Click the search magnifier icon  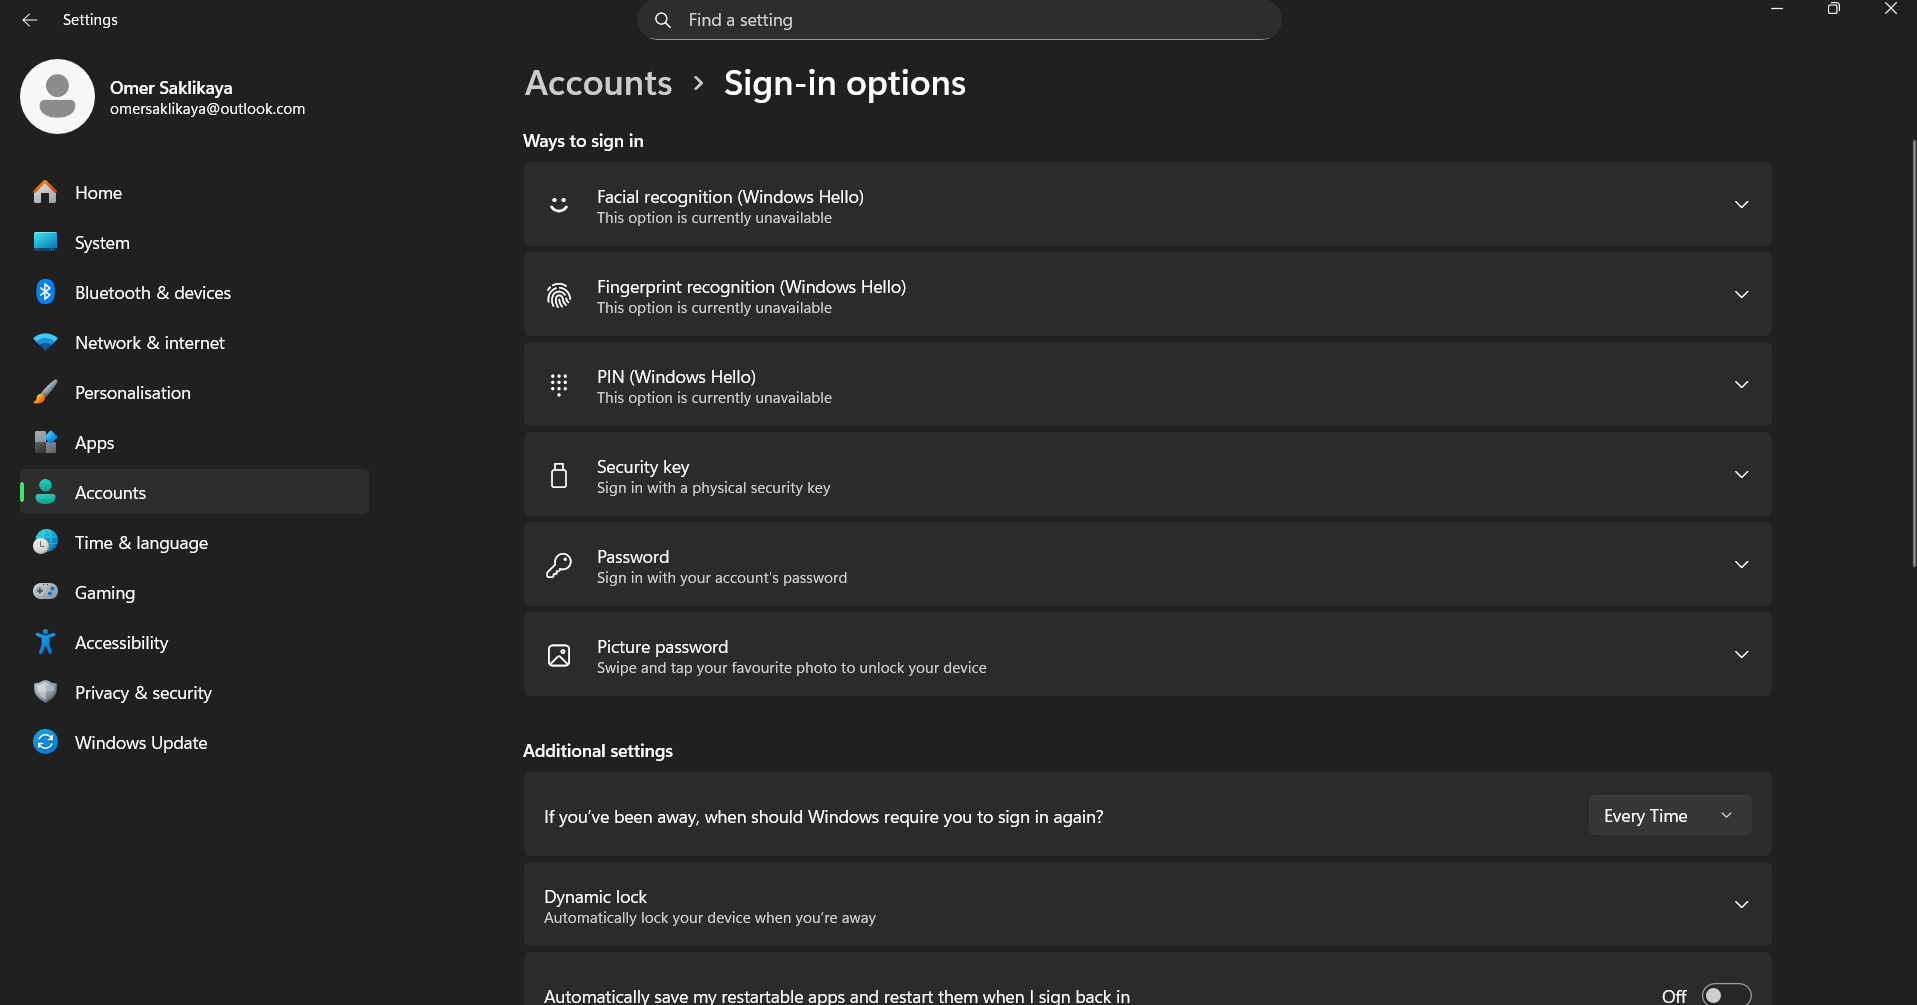click(x=662, y=20)
